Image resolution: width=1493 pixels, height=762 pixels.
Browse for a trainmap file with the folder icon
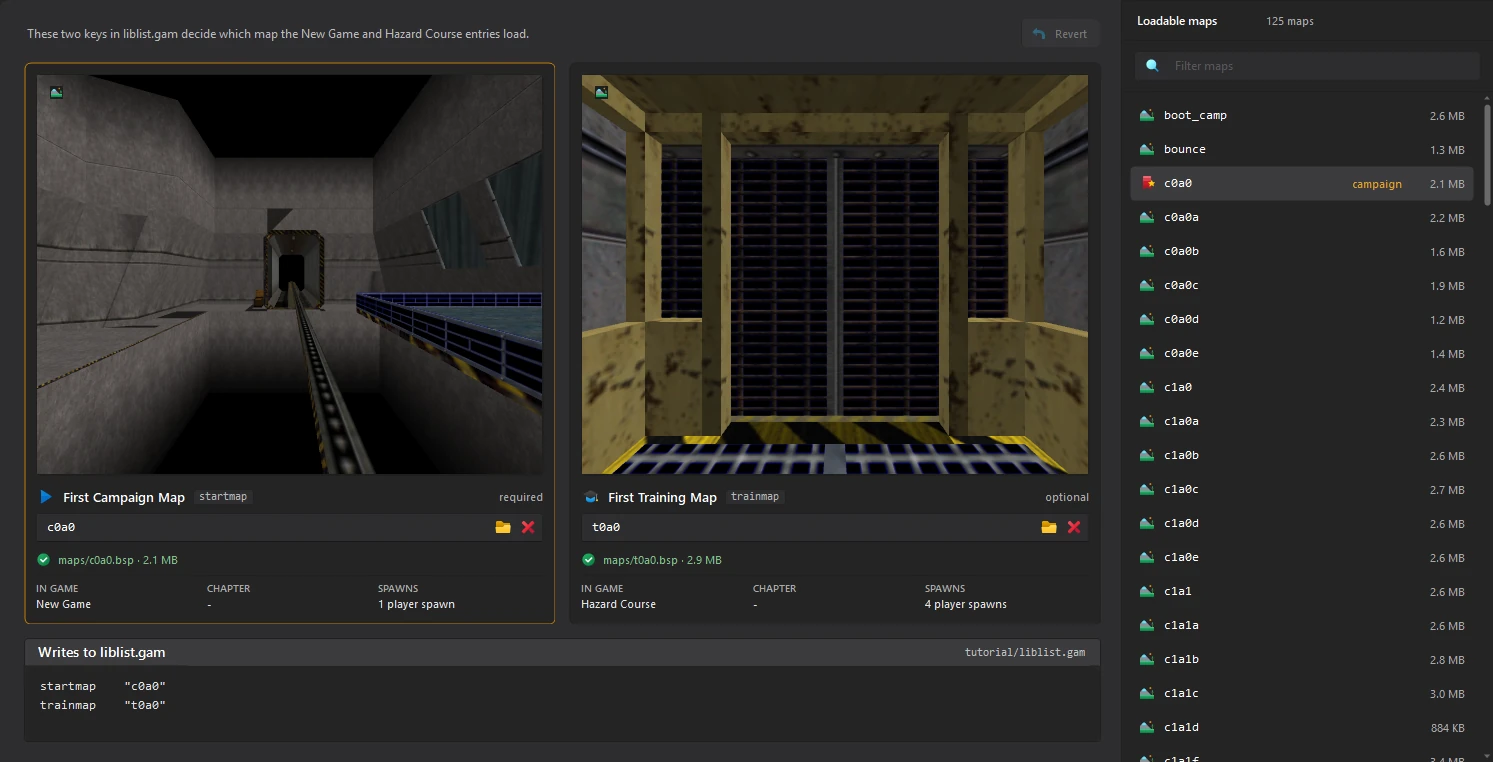(1049, 527)
